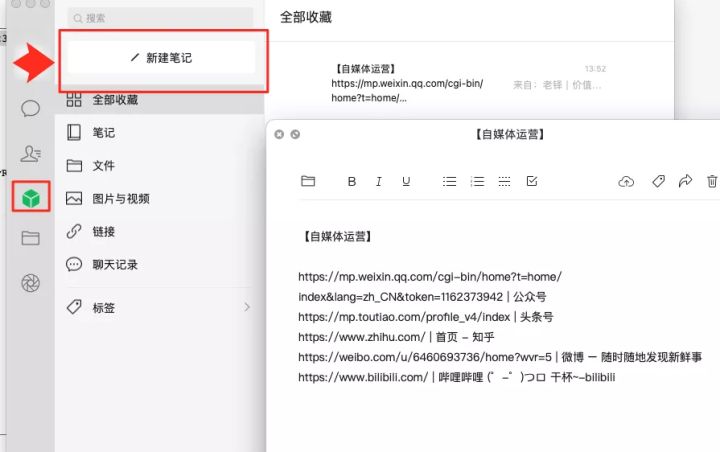The width and height of the screenshot is (720, 452).
Task: Select the 全部收藏 category
Action: click(x=159, y=100)
